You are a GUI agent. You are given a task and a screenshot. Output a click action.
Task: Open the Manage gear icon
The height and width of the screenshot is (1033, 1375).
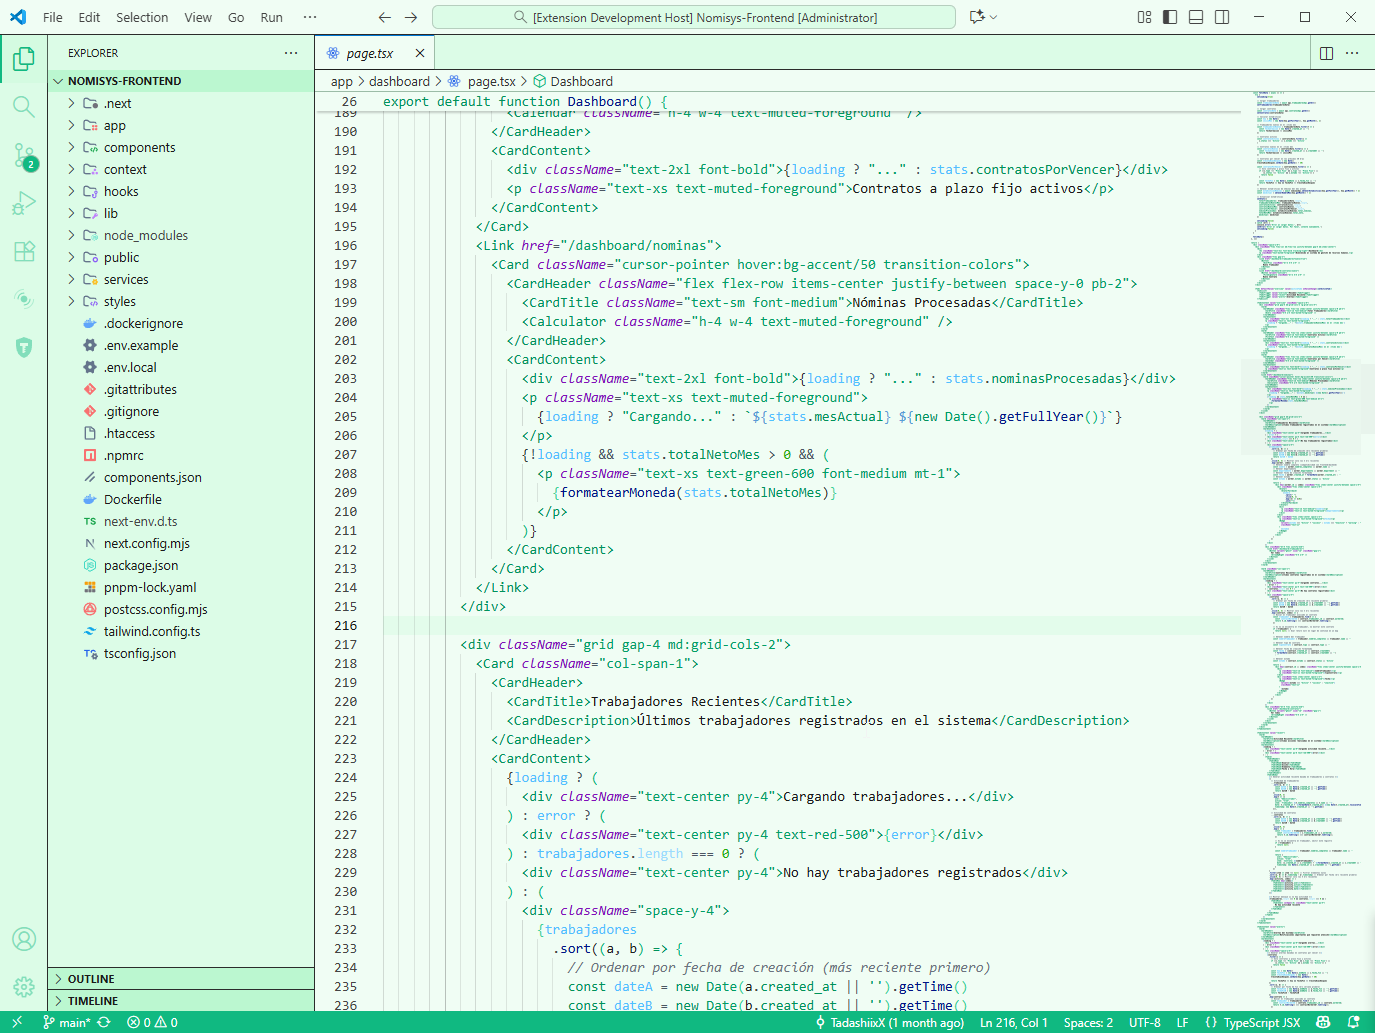point(24,987)
